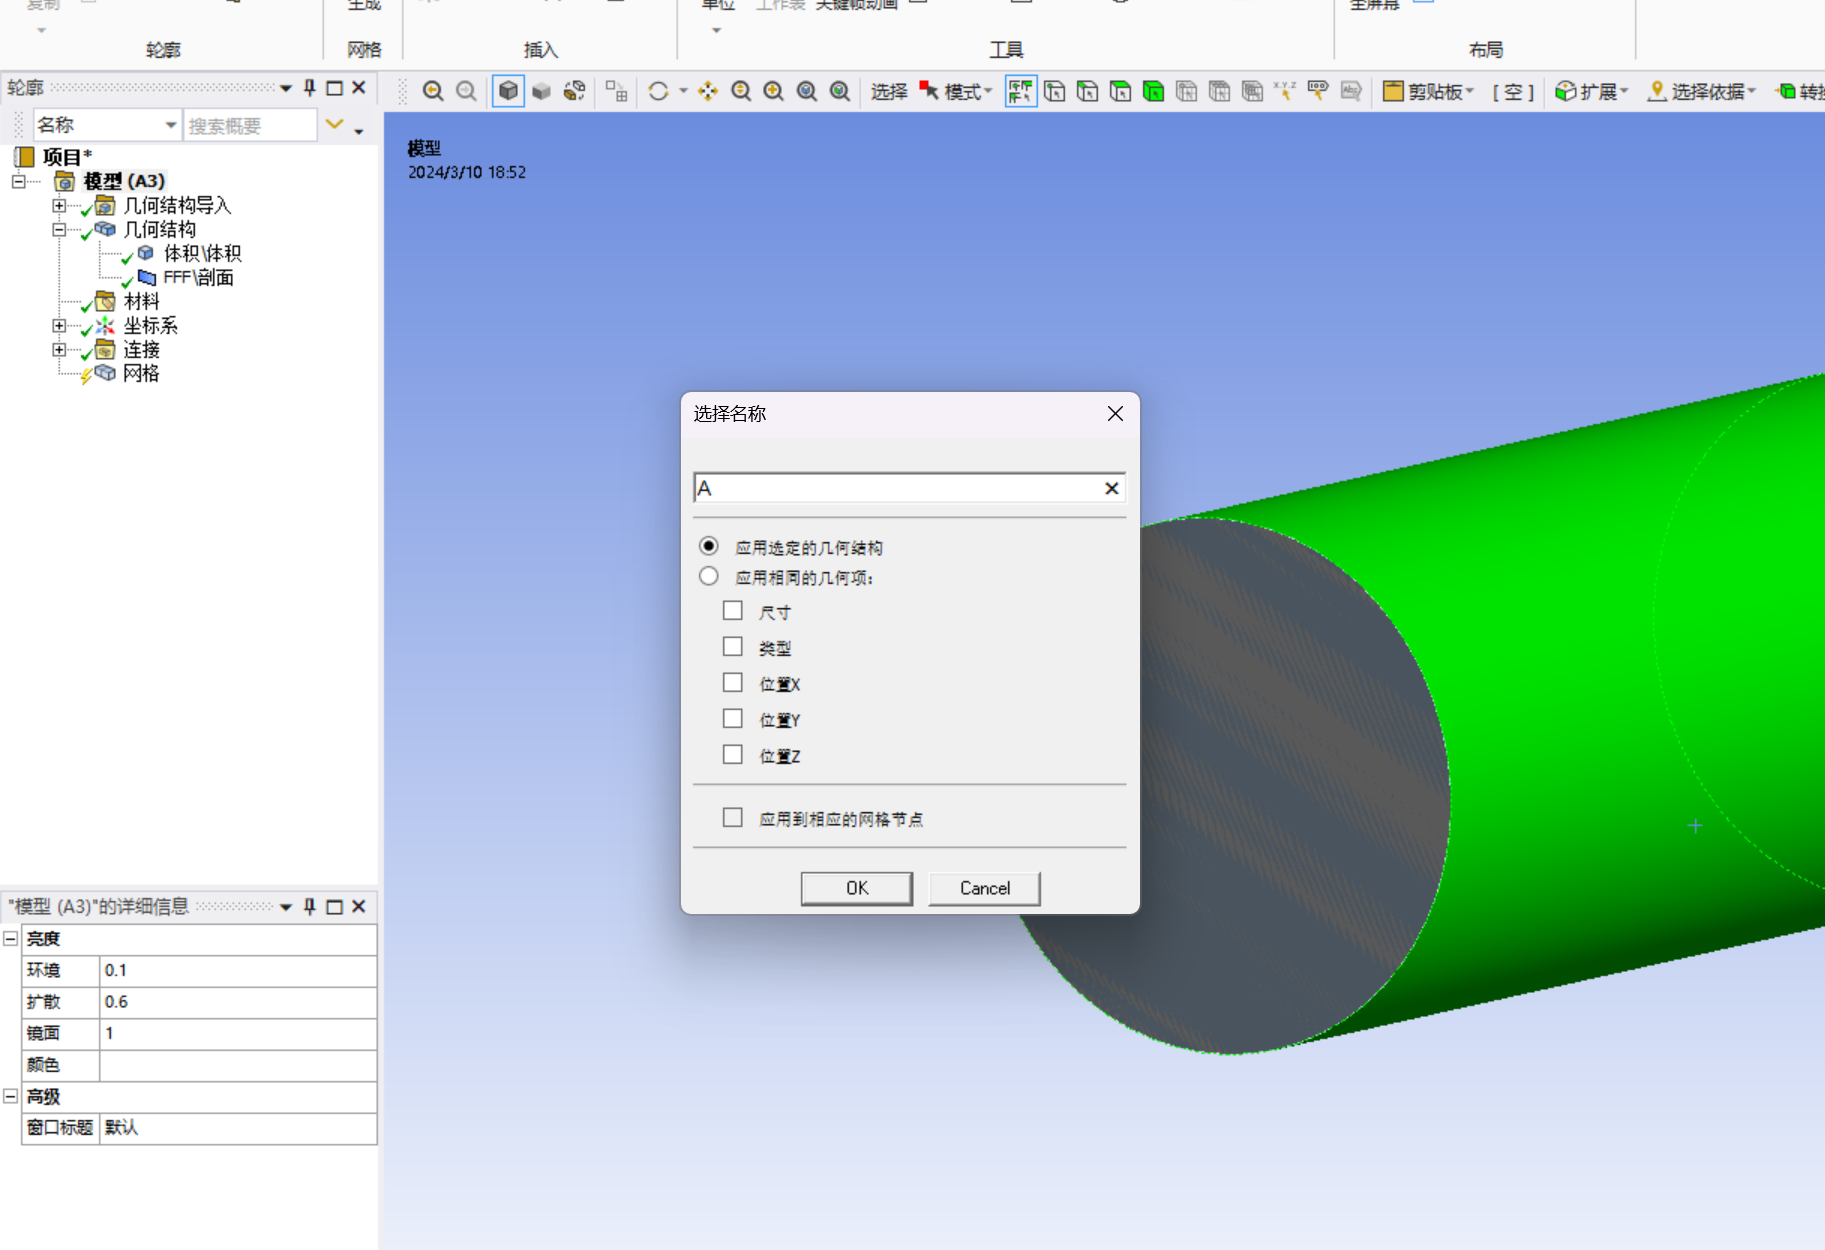Enable 应用到相应的网格节点 checkbox
Image resolution: width=1825 pixels, height=1250 pixels.
733,817
